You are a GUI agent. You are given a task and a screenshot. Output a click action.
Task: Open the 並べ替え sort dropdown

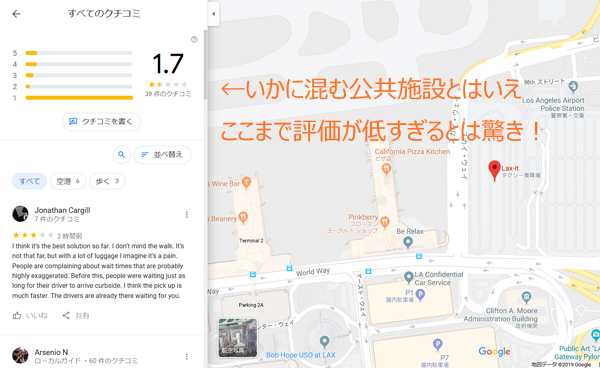tap(162, 155)
